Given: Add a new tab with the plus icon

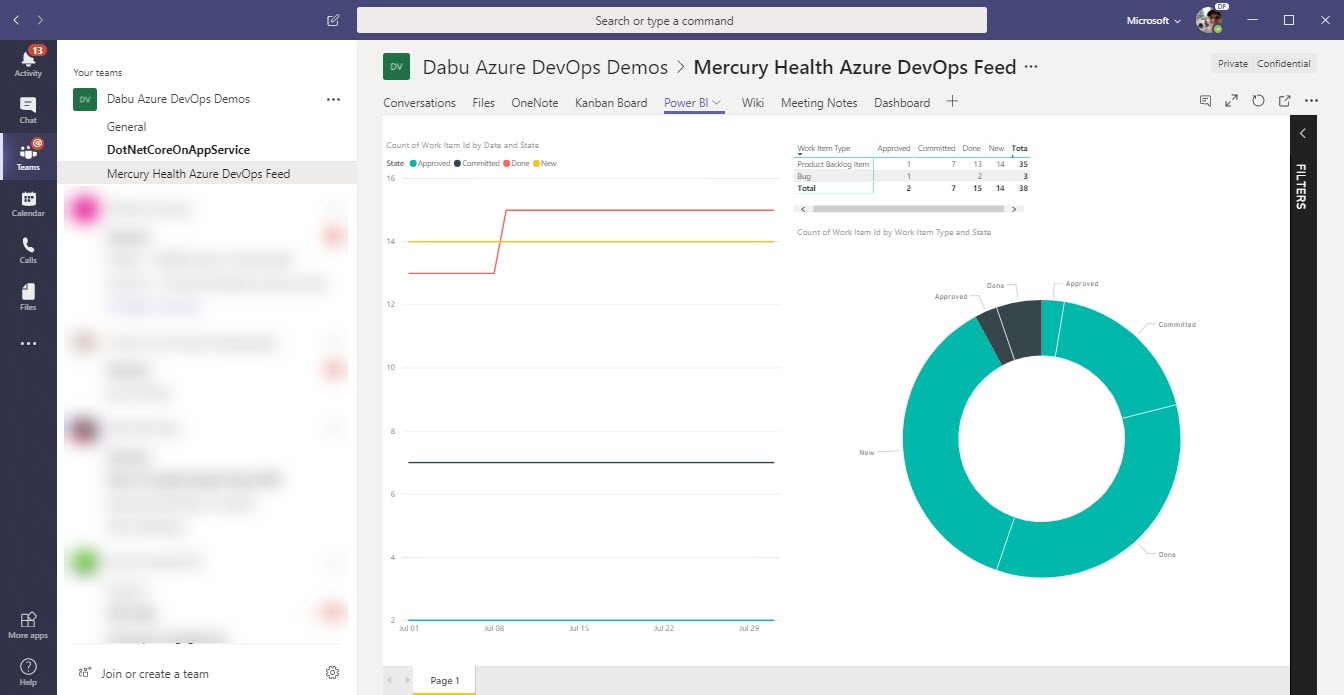Looking at the screenshot, I should pyautogui.click(x=952, y=101).
